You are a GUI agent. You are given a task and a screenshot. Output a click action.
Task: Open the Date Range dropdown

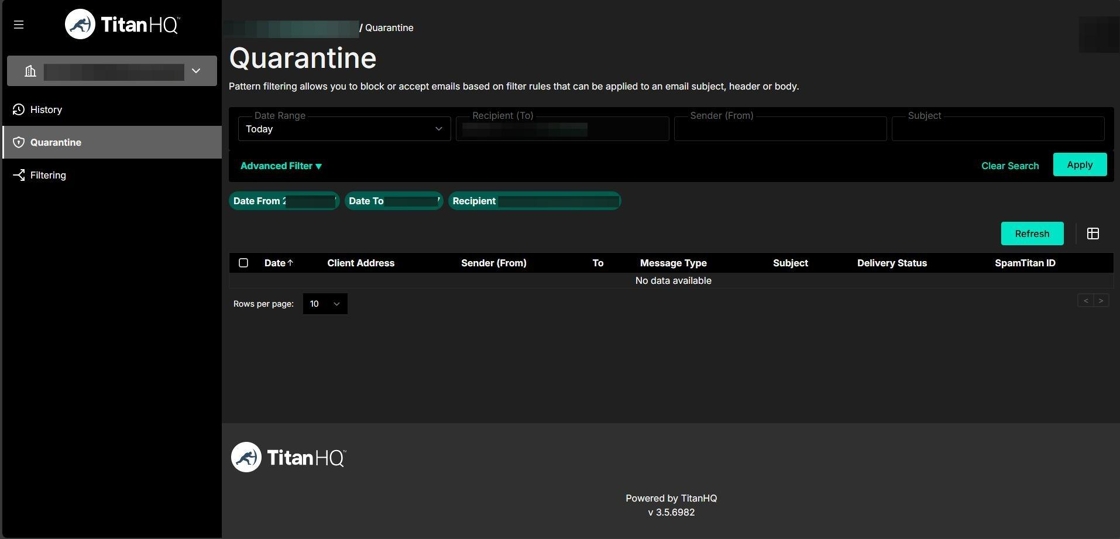click(x=344, y=129)
